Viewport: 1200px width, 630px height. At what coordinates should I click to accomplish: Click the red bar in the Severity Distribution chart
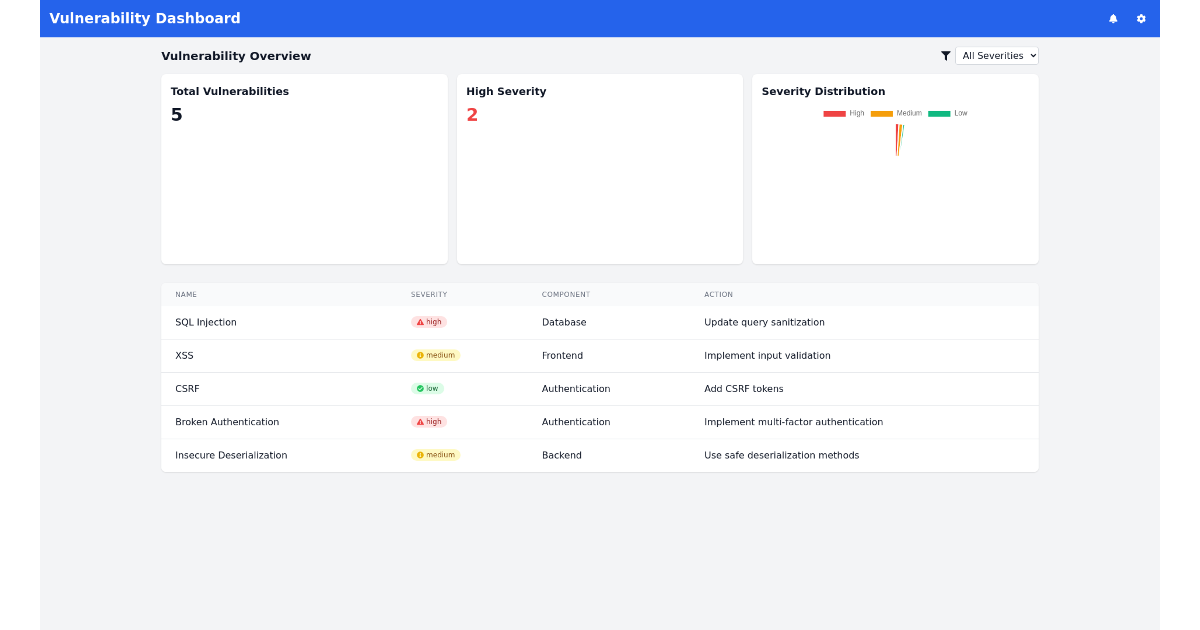[x=899, y=138]
